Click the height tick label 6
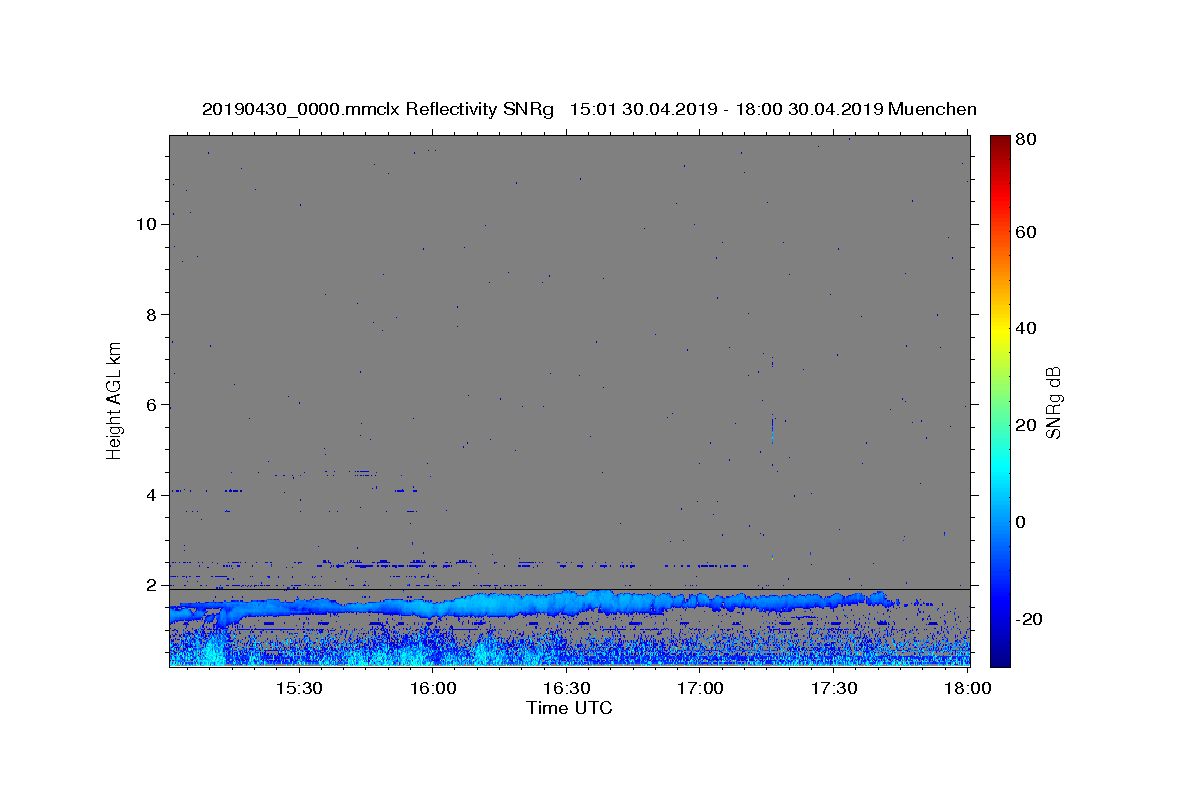1200x800 pixels. pyautogui.click(x=151, y=405)
